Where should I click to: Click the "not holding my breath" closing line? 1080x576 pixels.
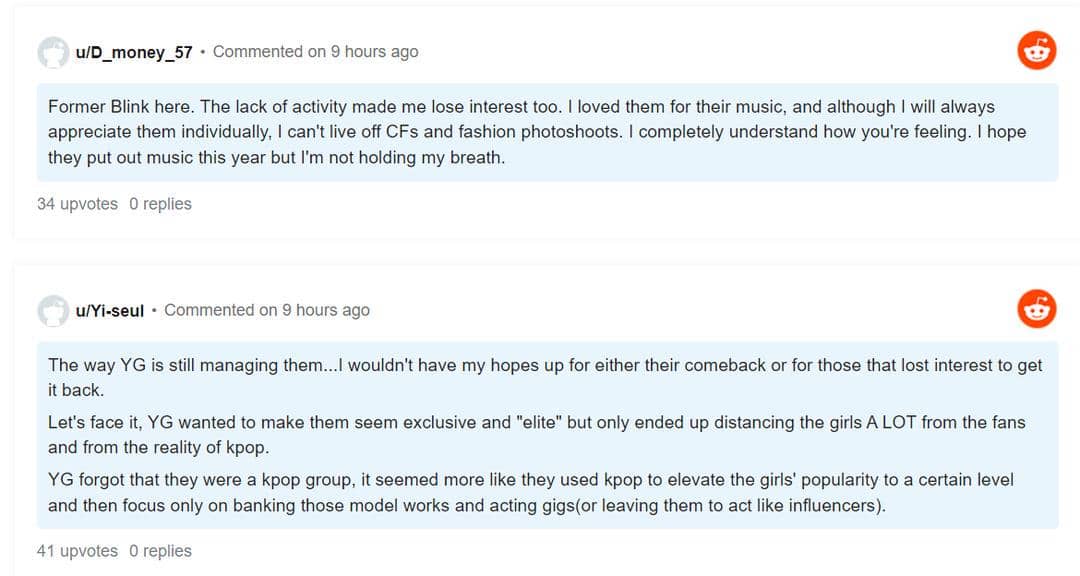[x=276, y=158]
